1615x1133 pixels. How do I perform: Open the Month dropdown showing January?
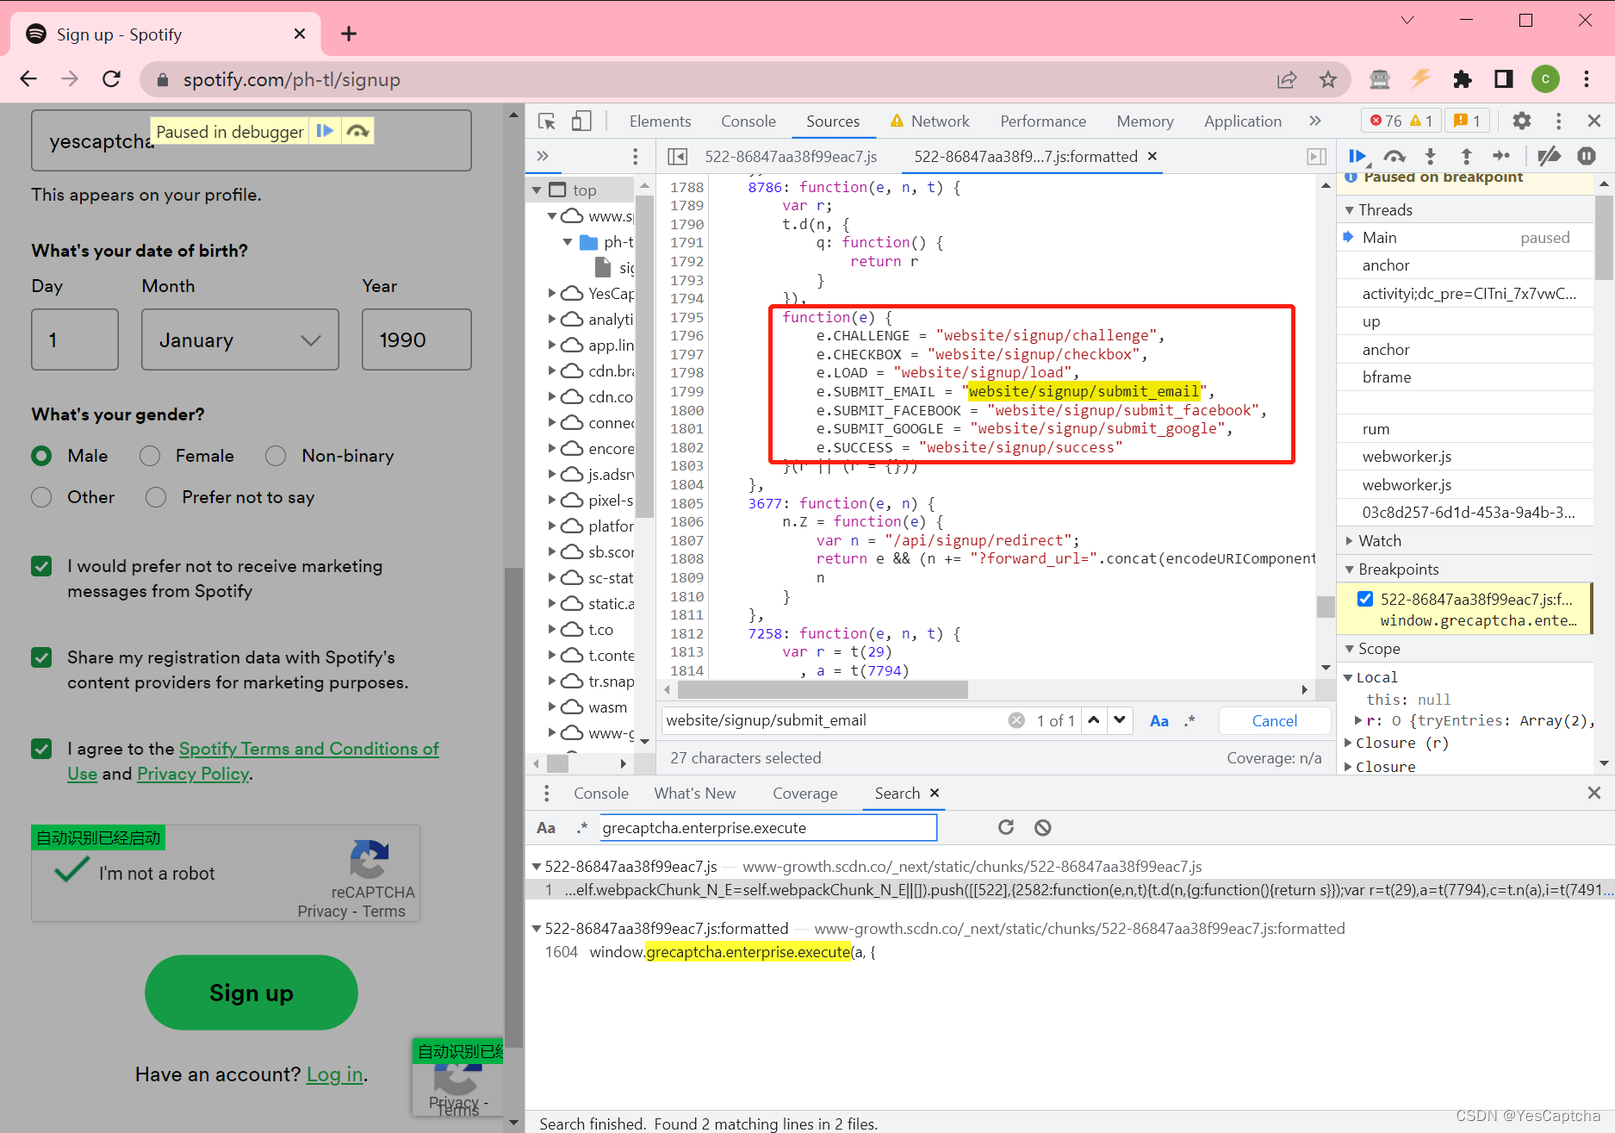coord(240,340)
